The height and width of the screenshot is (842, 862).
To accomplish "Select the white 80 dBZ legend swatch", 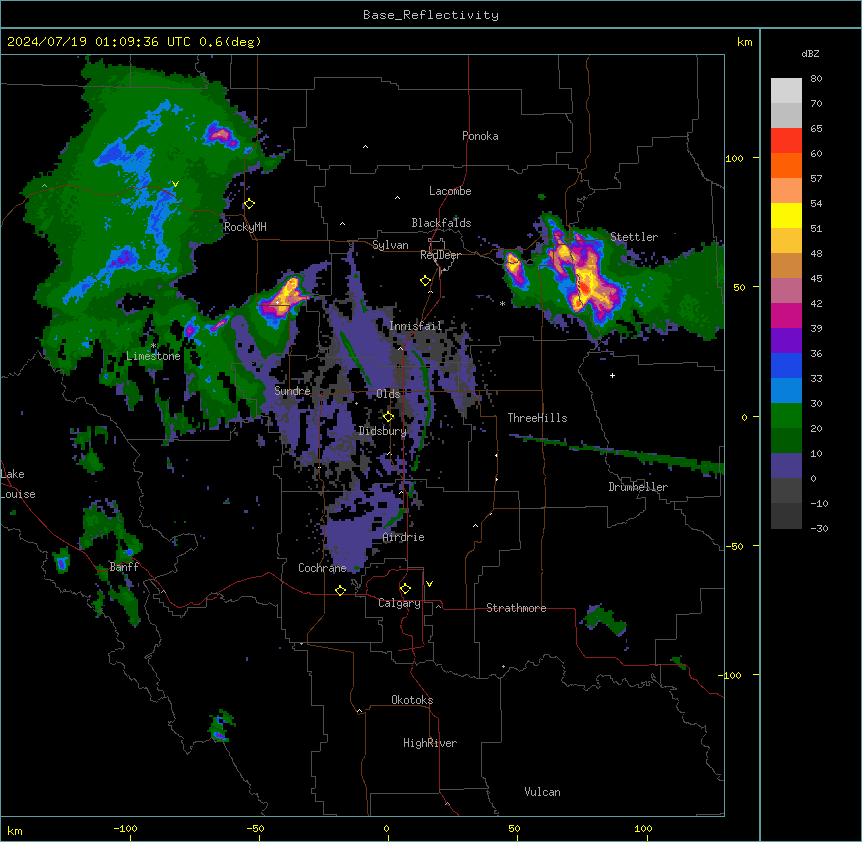I will (x=786, y=91).
